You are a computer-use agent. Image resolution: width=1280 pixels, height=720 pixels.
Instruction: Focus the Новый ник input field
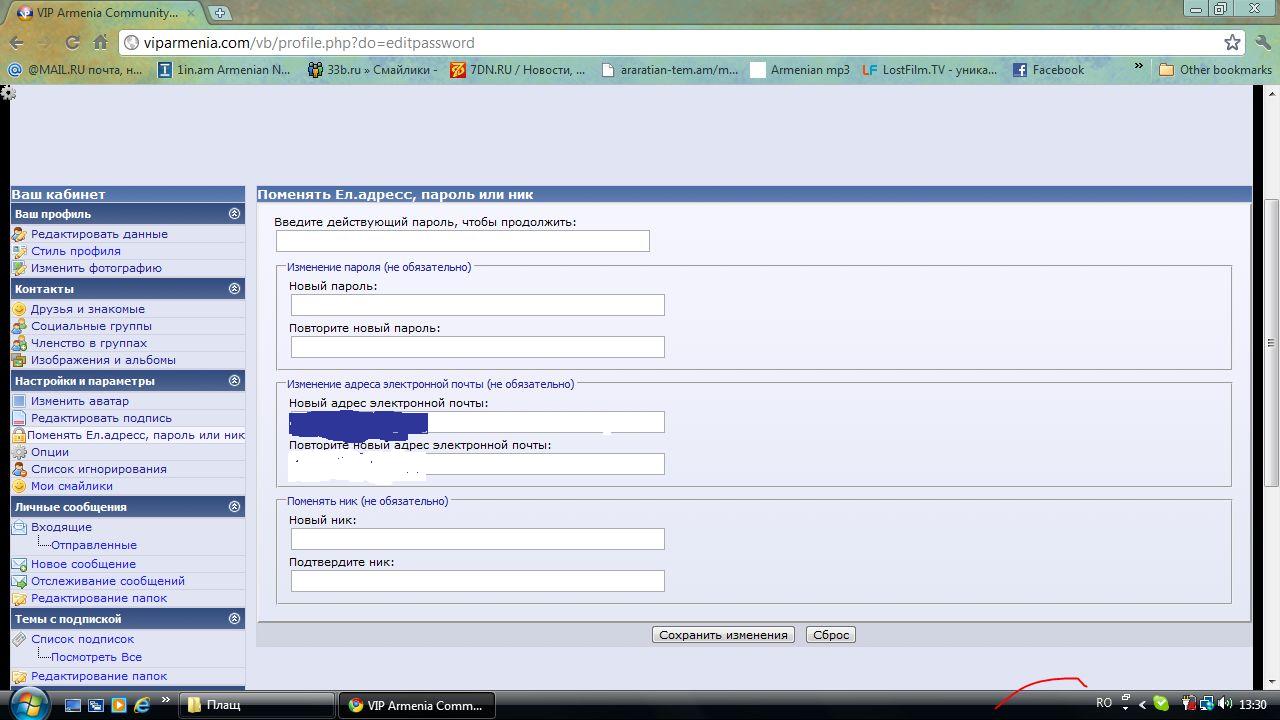click(477, 539)
